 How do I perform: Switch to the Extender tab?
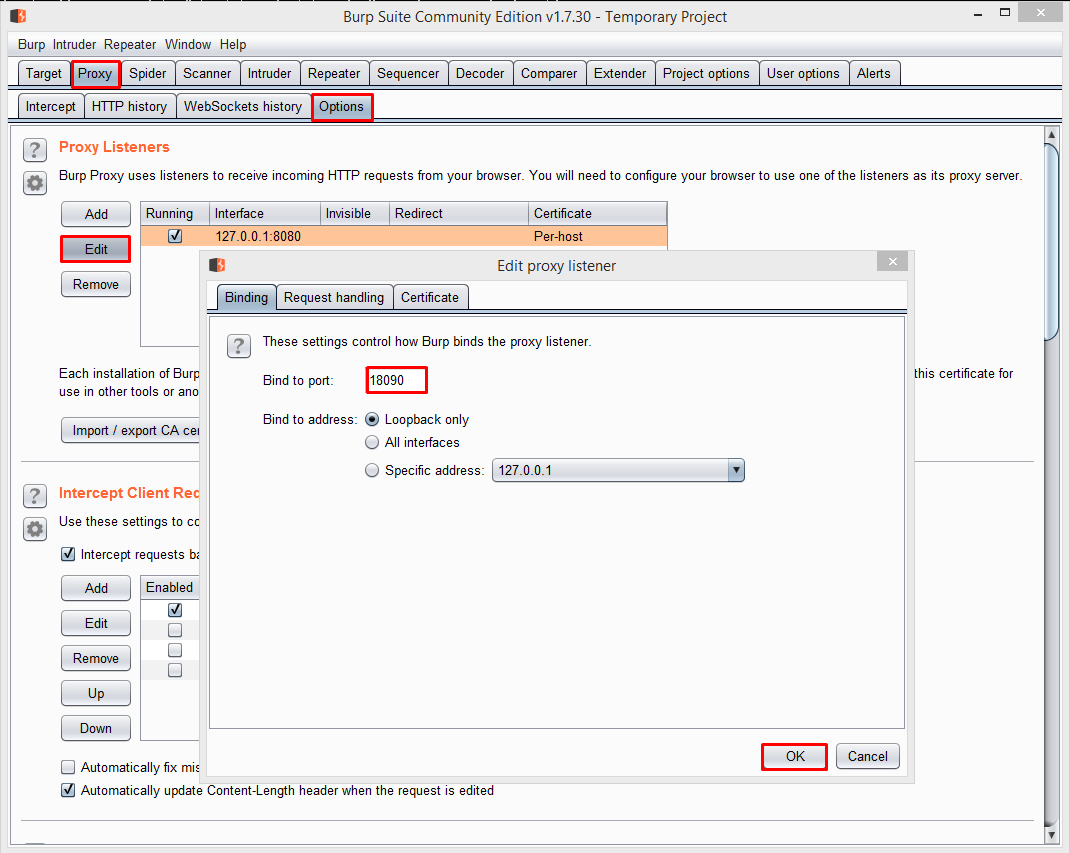(620, 73)
